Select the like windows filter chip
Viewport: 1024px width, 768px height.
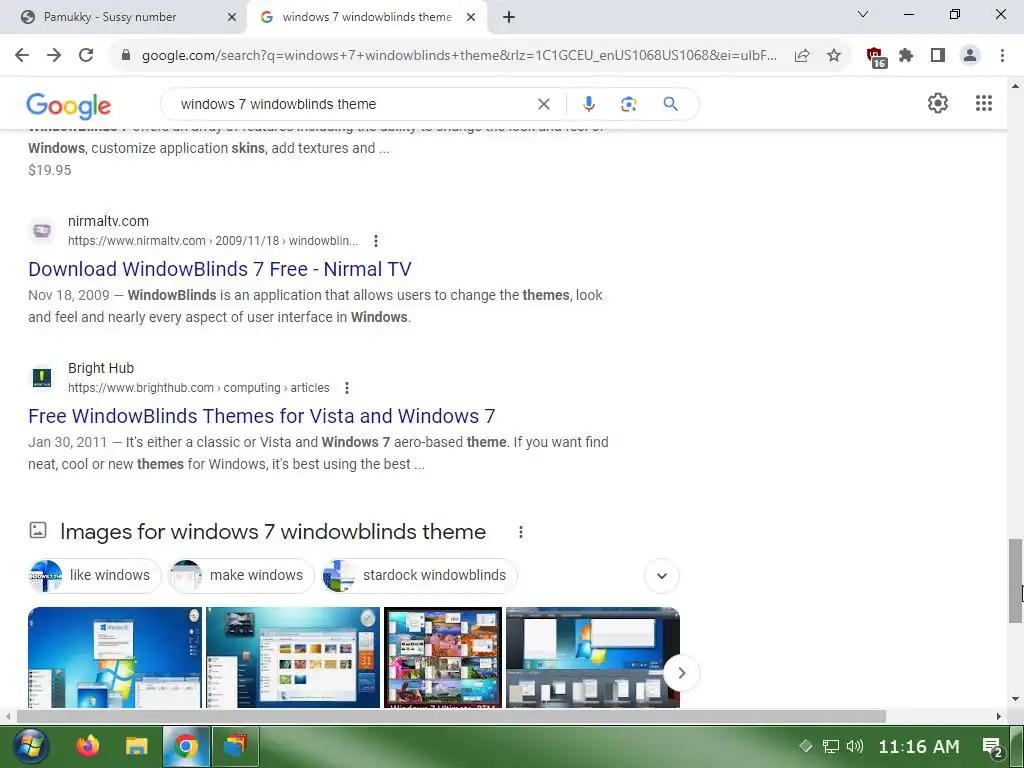coord(95,575)
